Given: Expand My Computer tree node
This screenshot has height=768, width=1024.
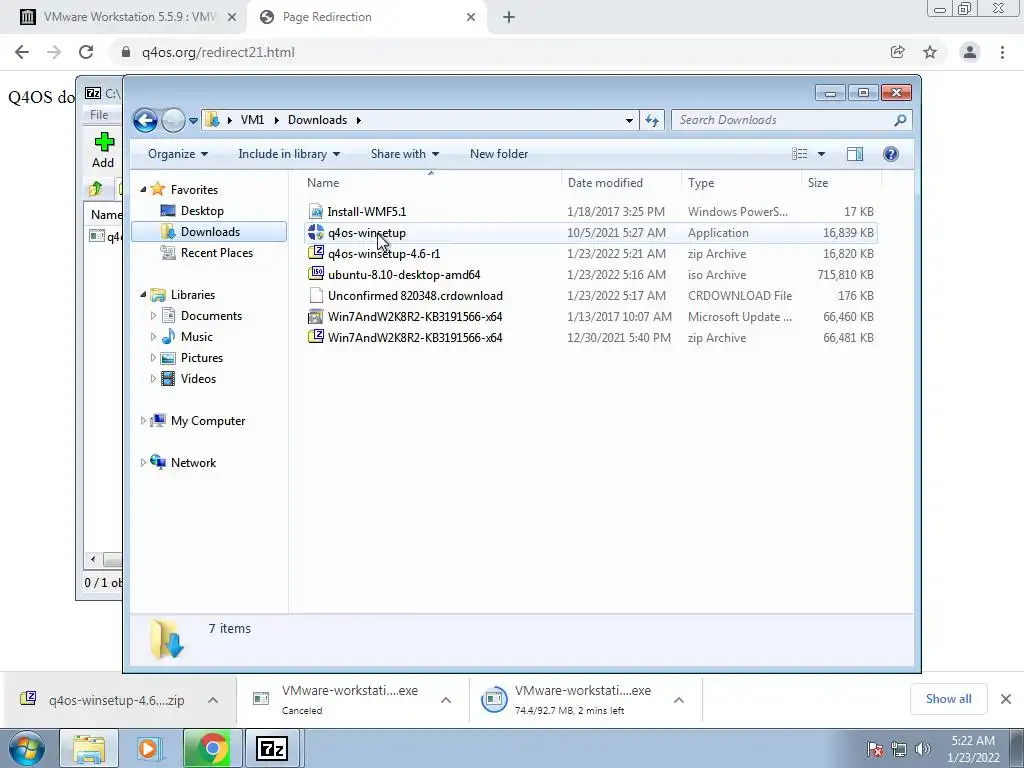Looking at the screenshot, I should [x=143, y=421].
